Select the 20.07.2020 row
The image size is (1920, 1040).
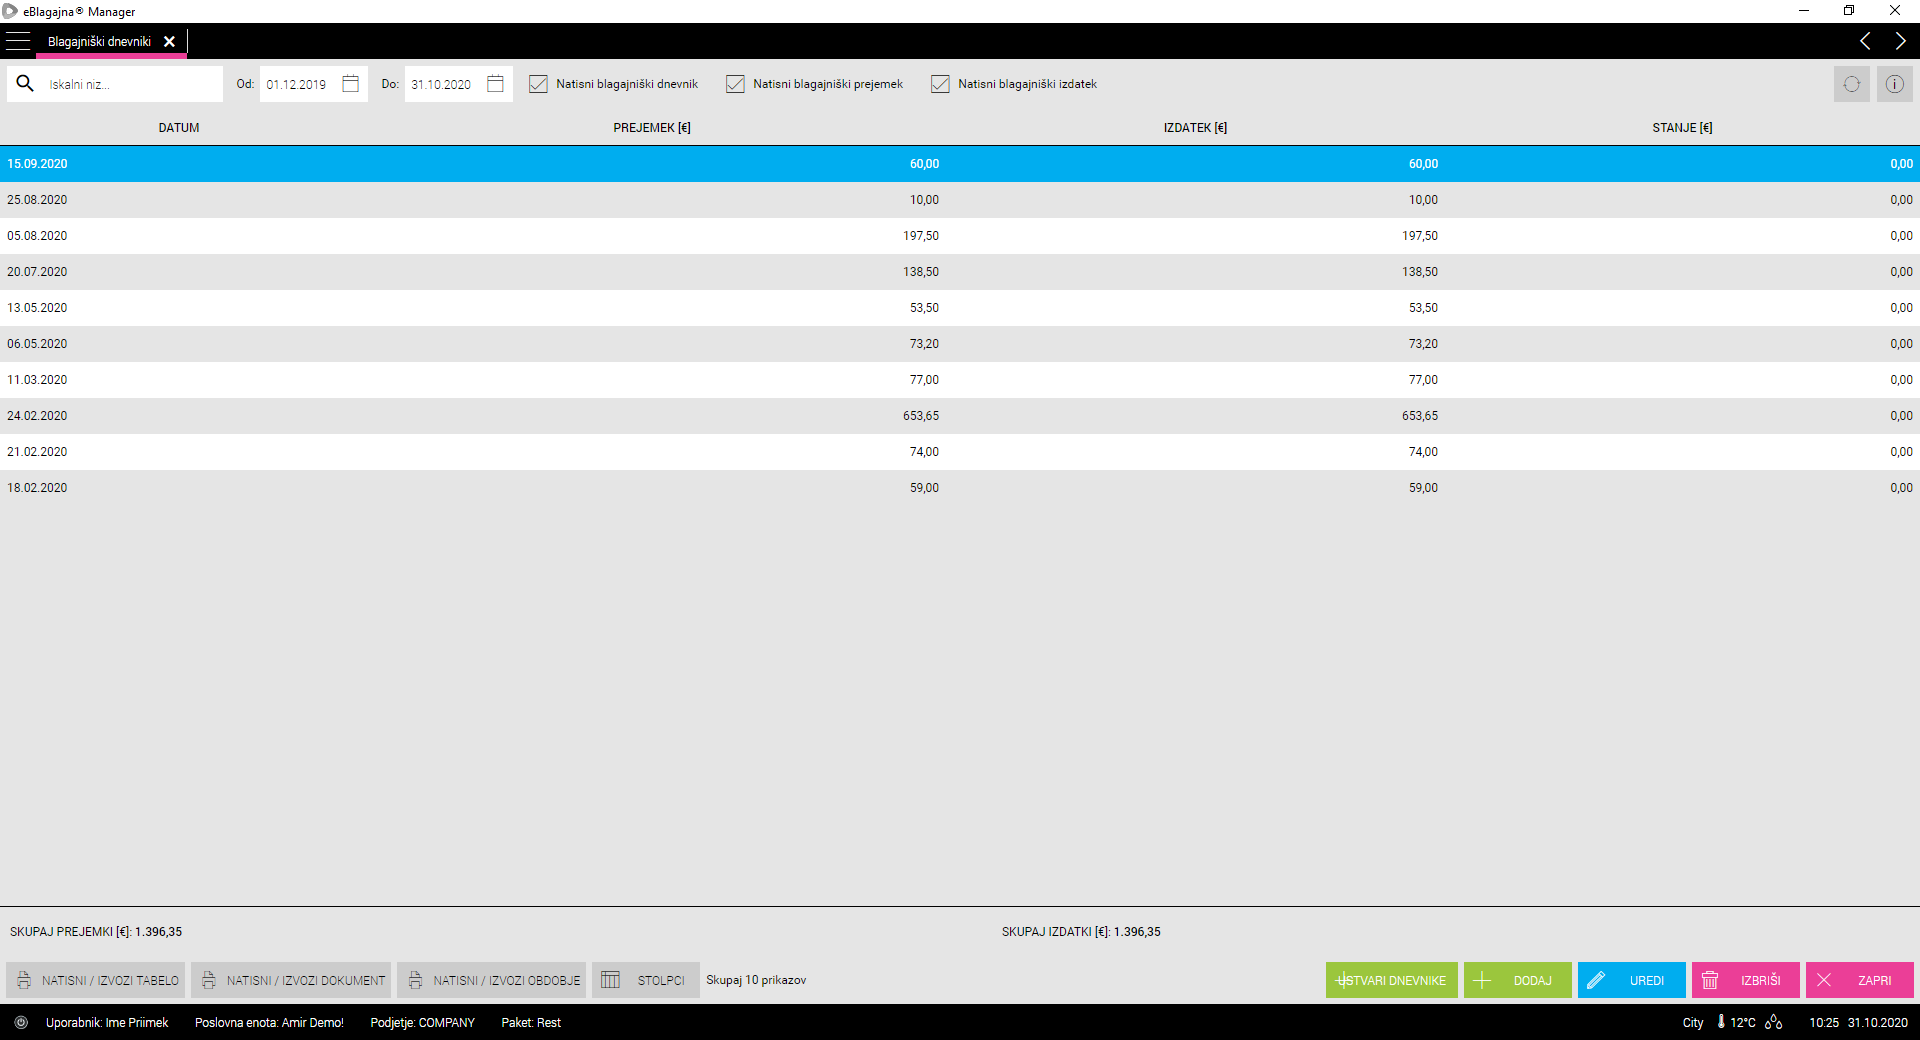(x=960, y=272)
